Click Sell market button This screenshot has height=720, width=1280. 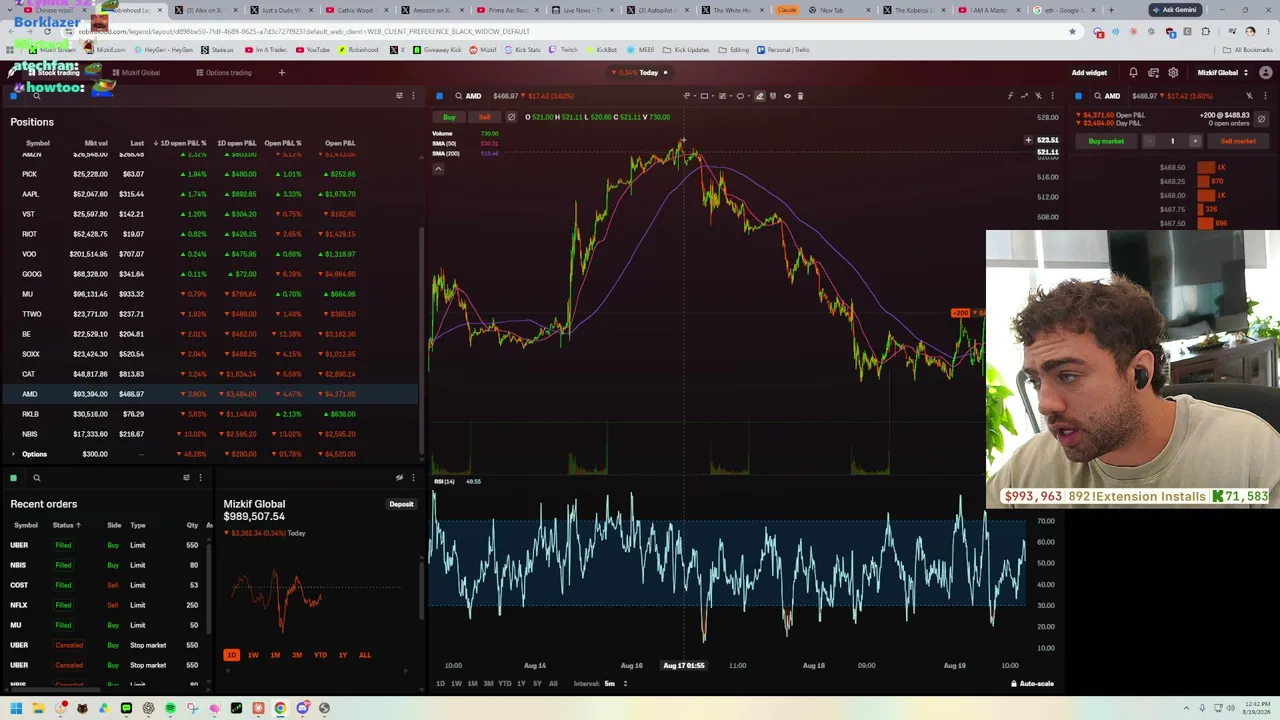coord(1238,141)
